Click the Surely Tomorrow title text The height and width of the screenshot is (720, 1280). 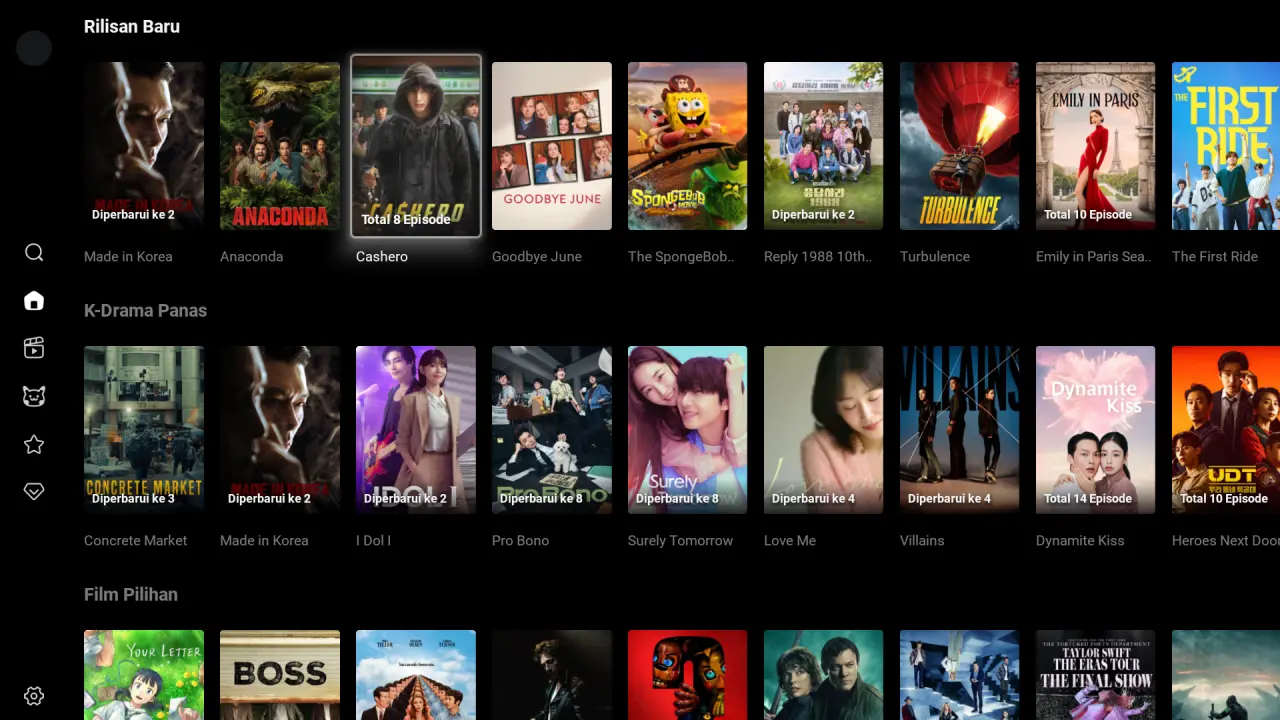[x=680, y=540]
